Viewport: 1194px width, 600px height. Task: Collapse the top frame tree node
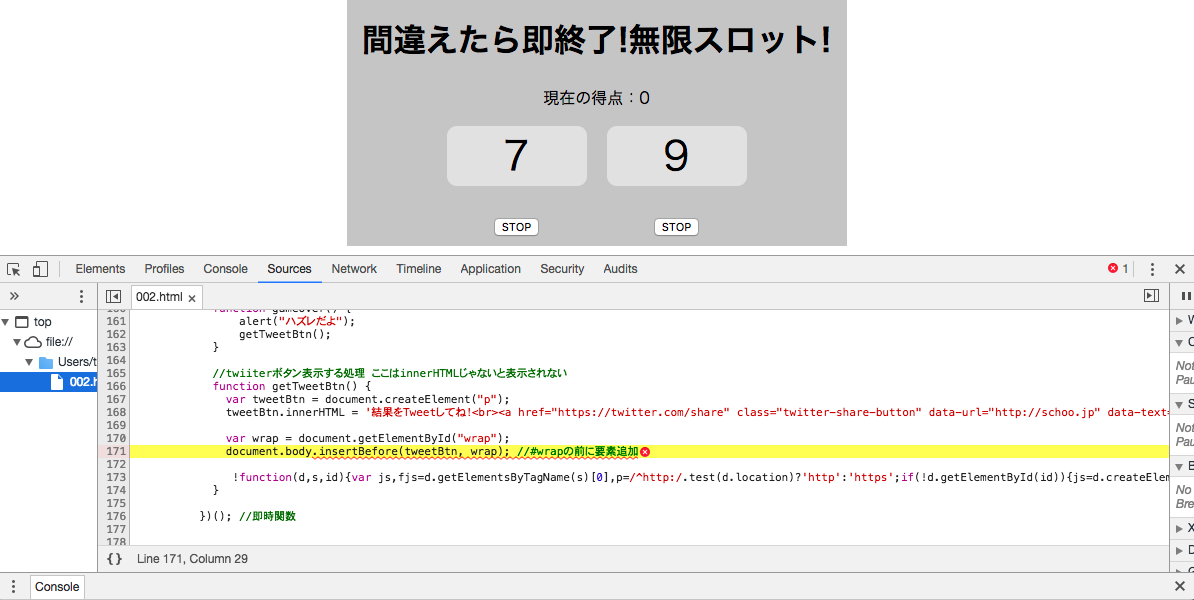(x=6, y=322)
